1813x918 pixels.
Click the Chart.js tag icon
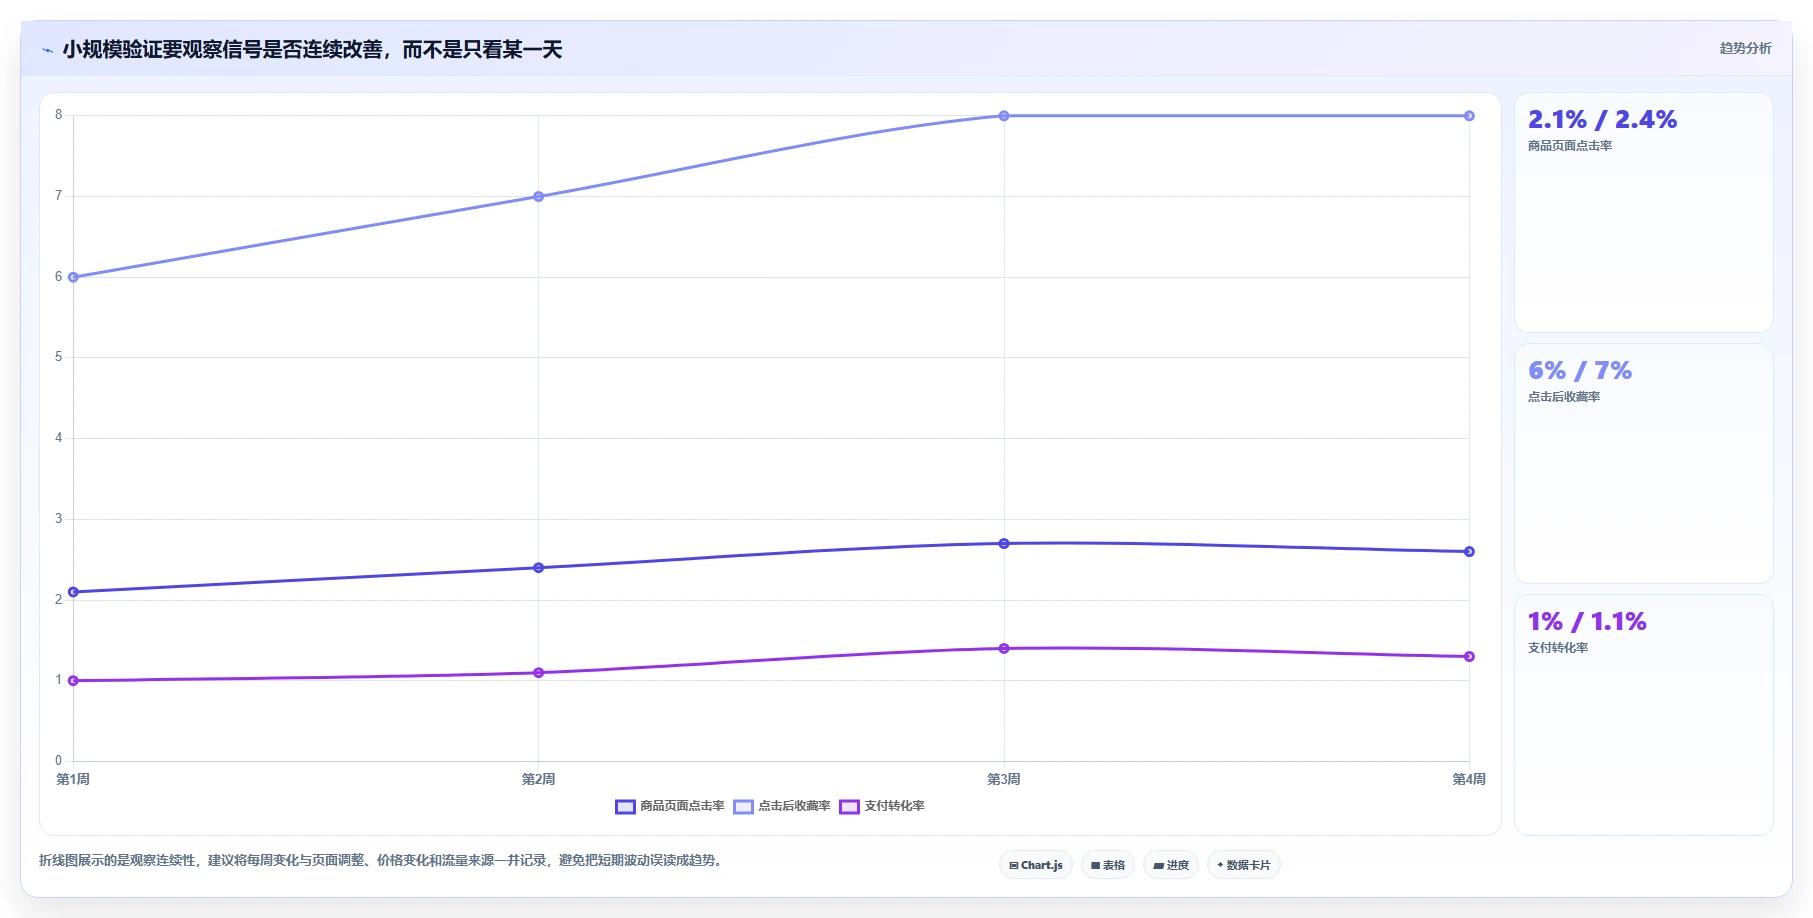[x=1014, y=866]
